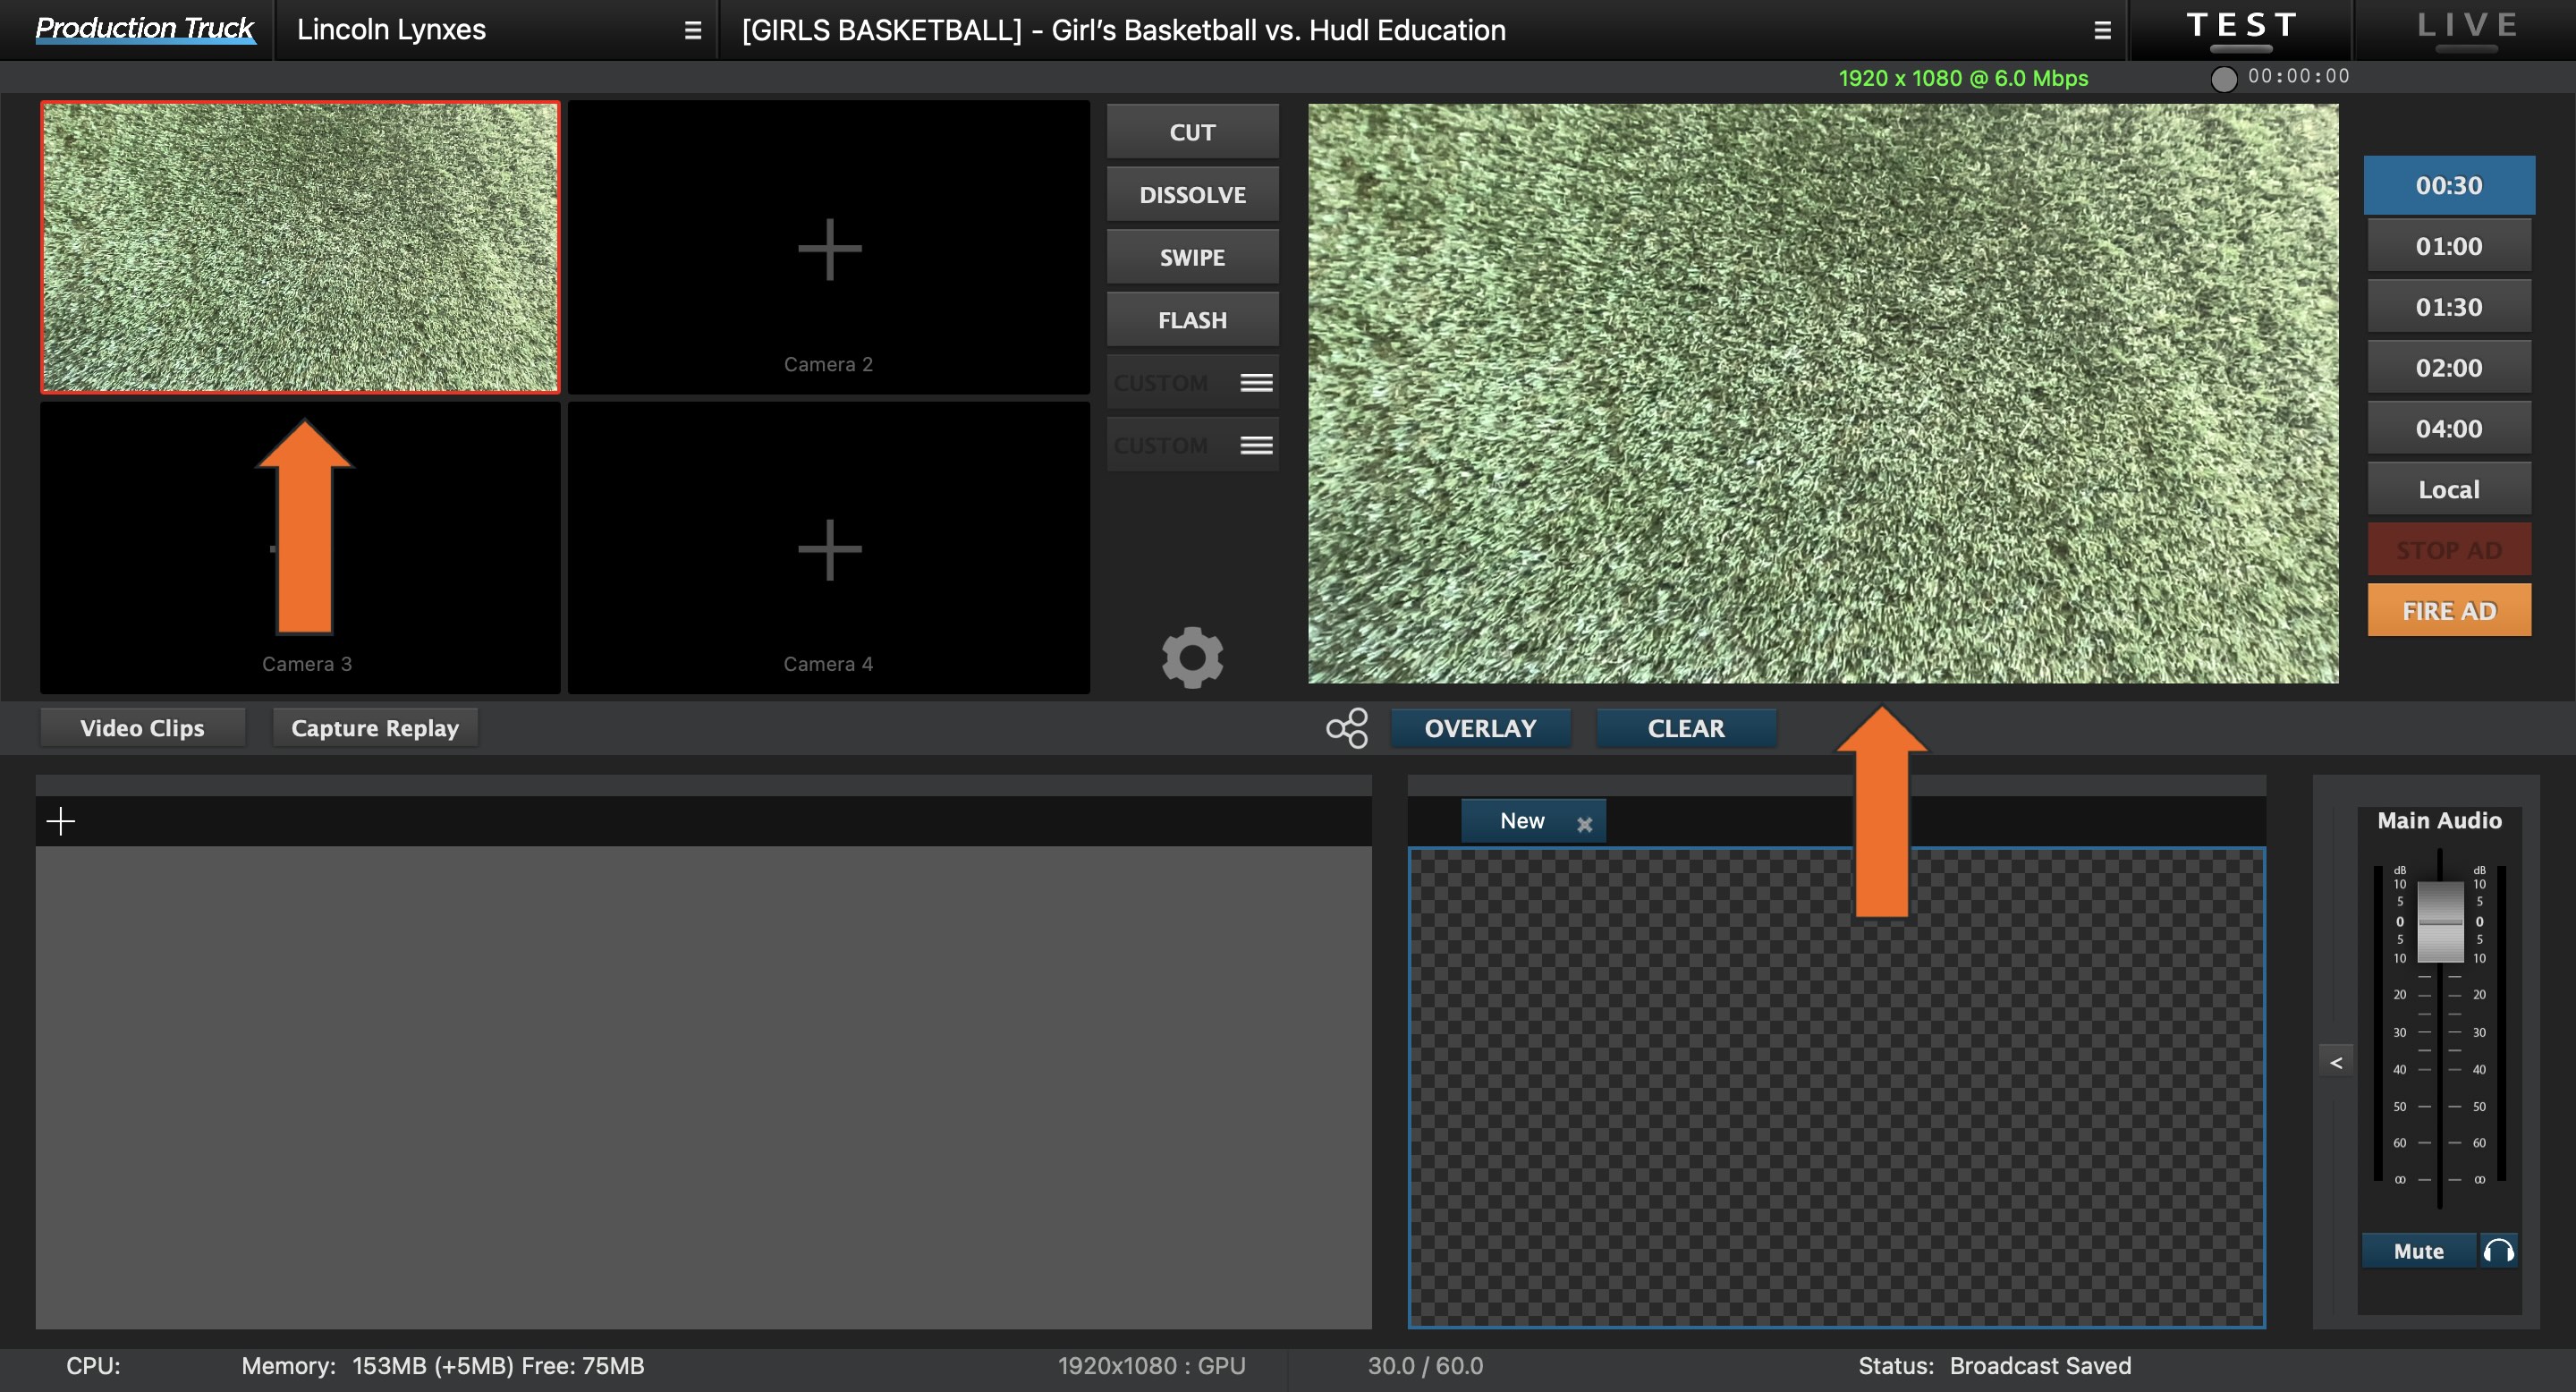Toggle the record indicator circle
Screen dimensions: 2576x1392
(2223, 79)
